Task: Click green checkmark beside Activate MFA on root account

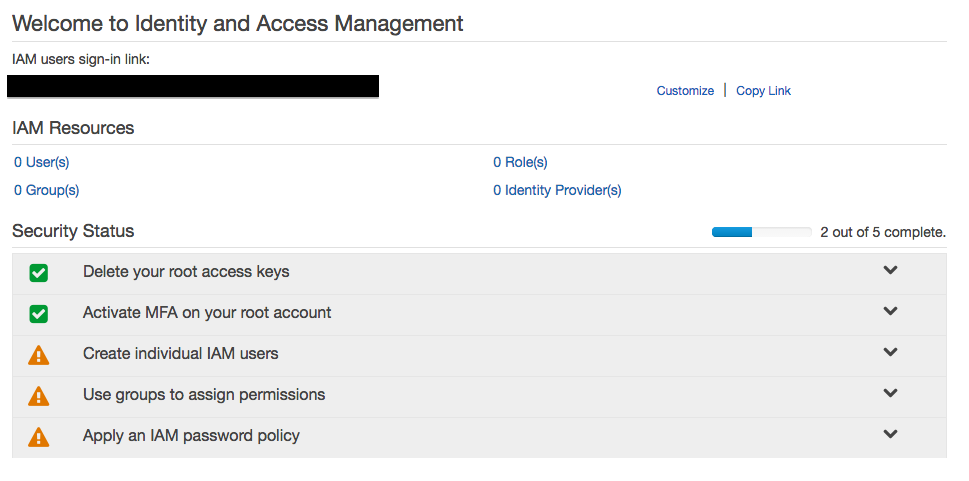Action: [38, 313]
